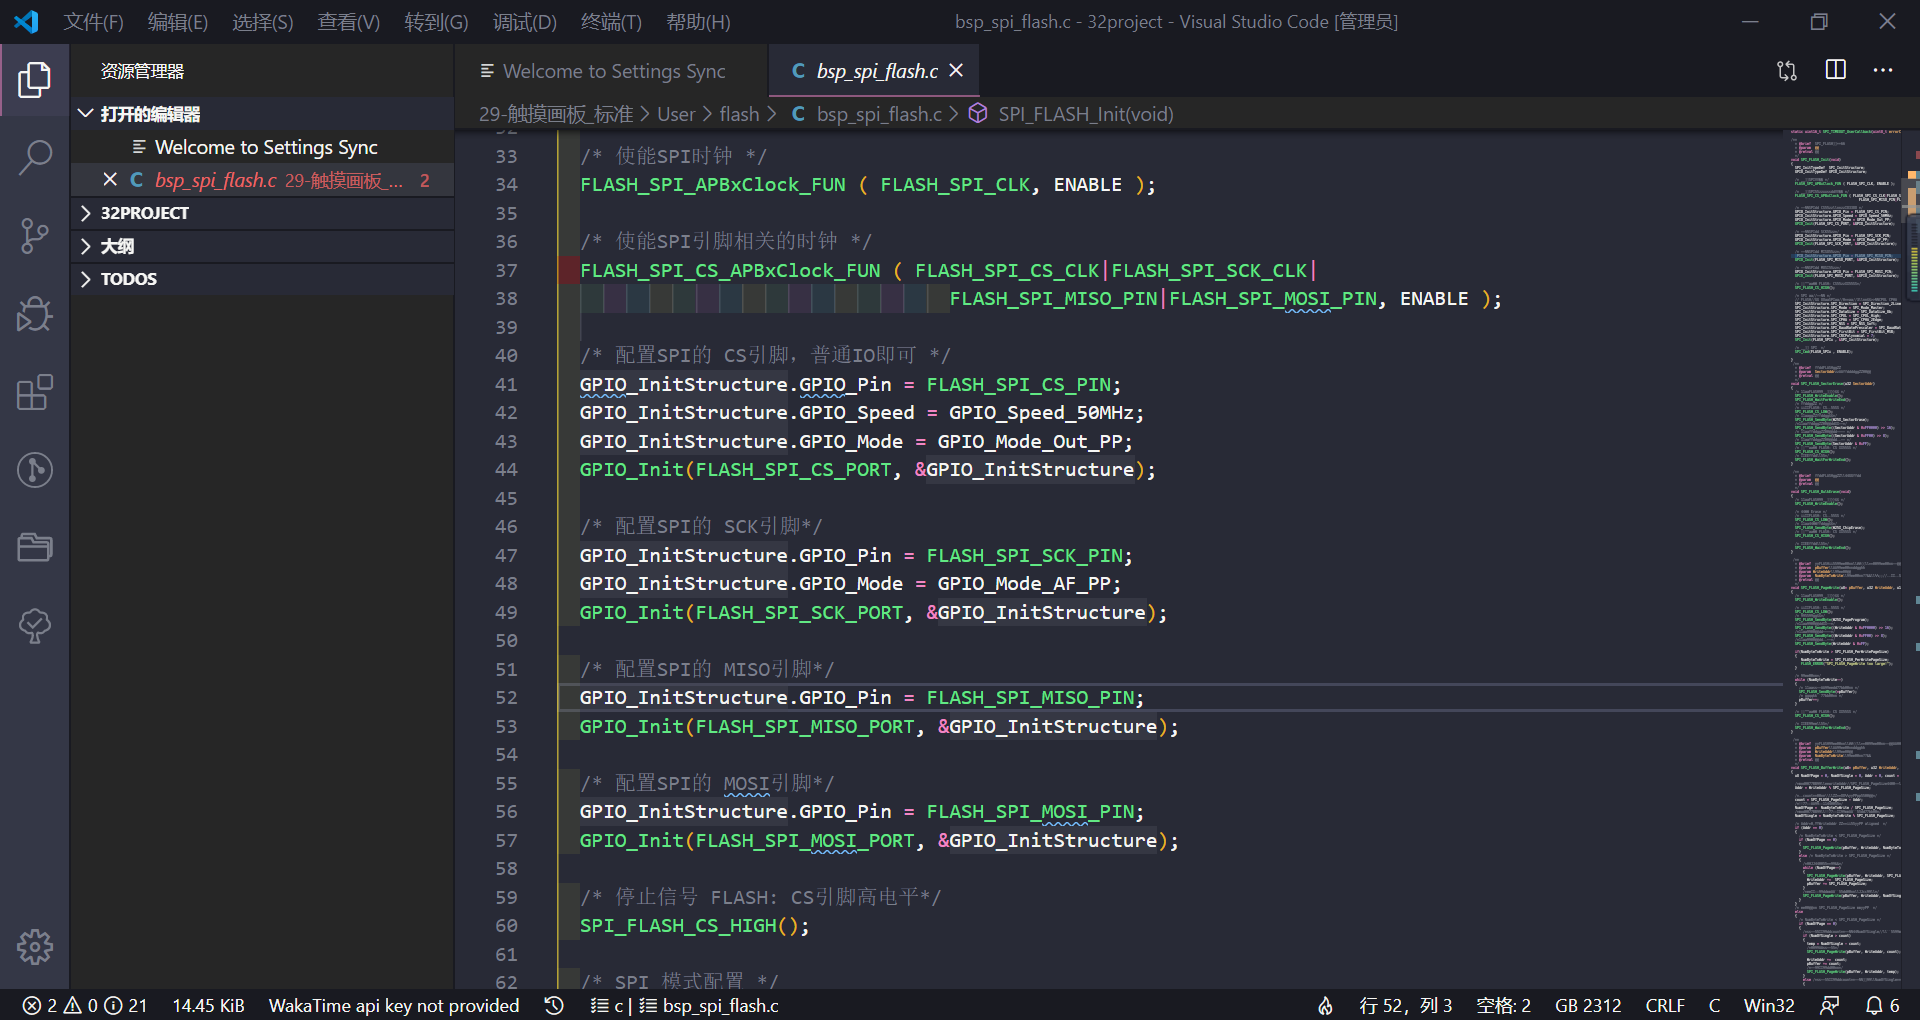This screenshot has width=1920, height=1020.
Task: Click the VS Code logo icon
Action: pos(27,21)
